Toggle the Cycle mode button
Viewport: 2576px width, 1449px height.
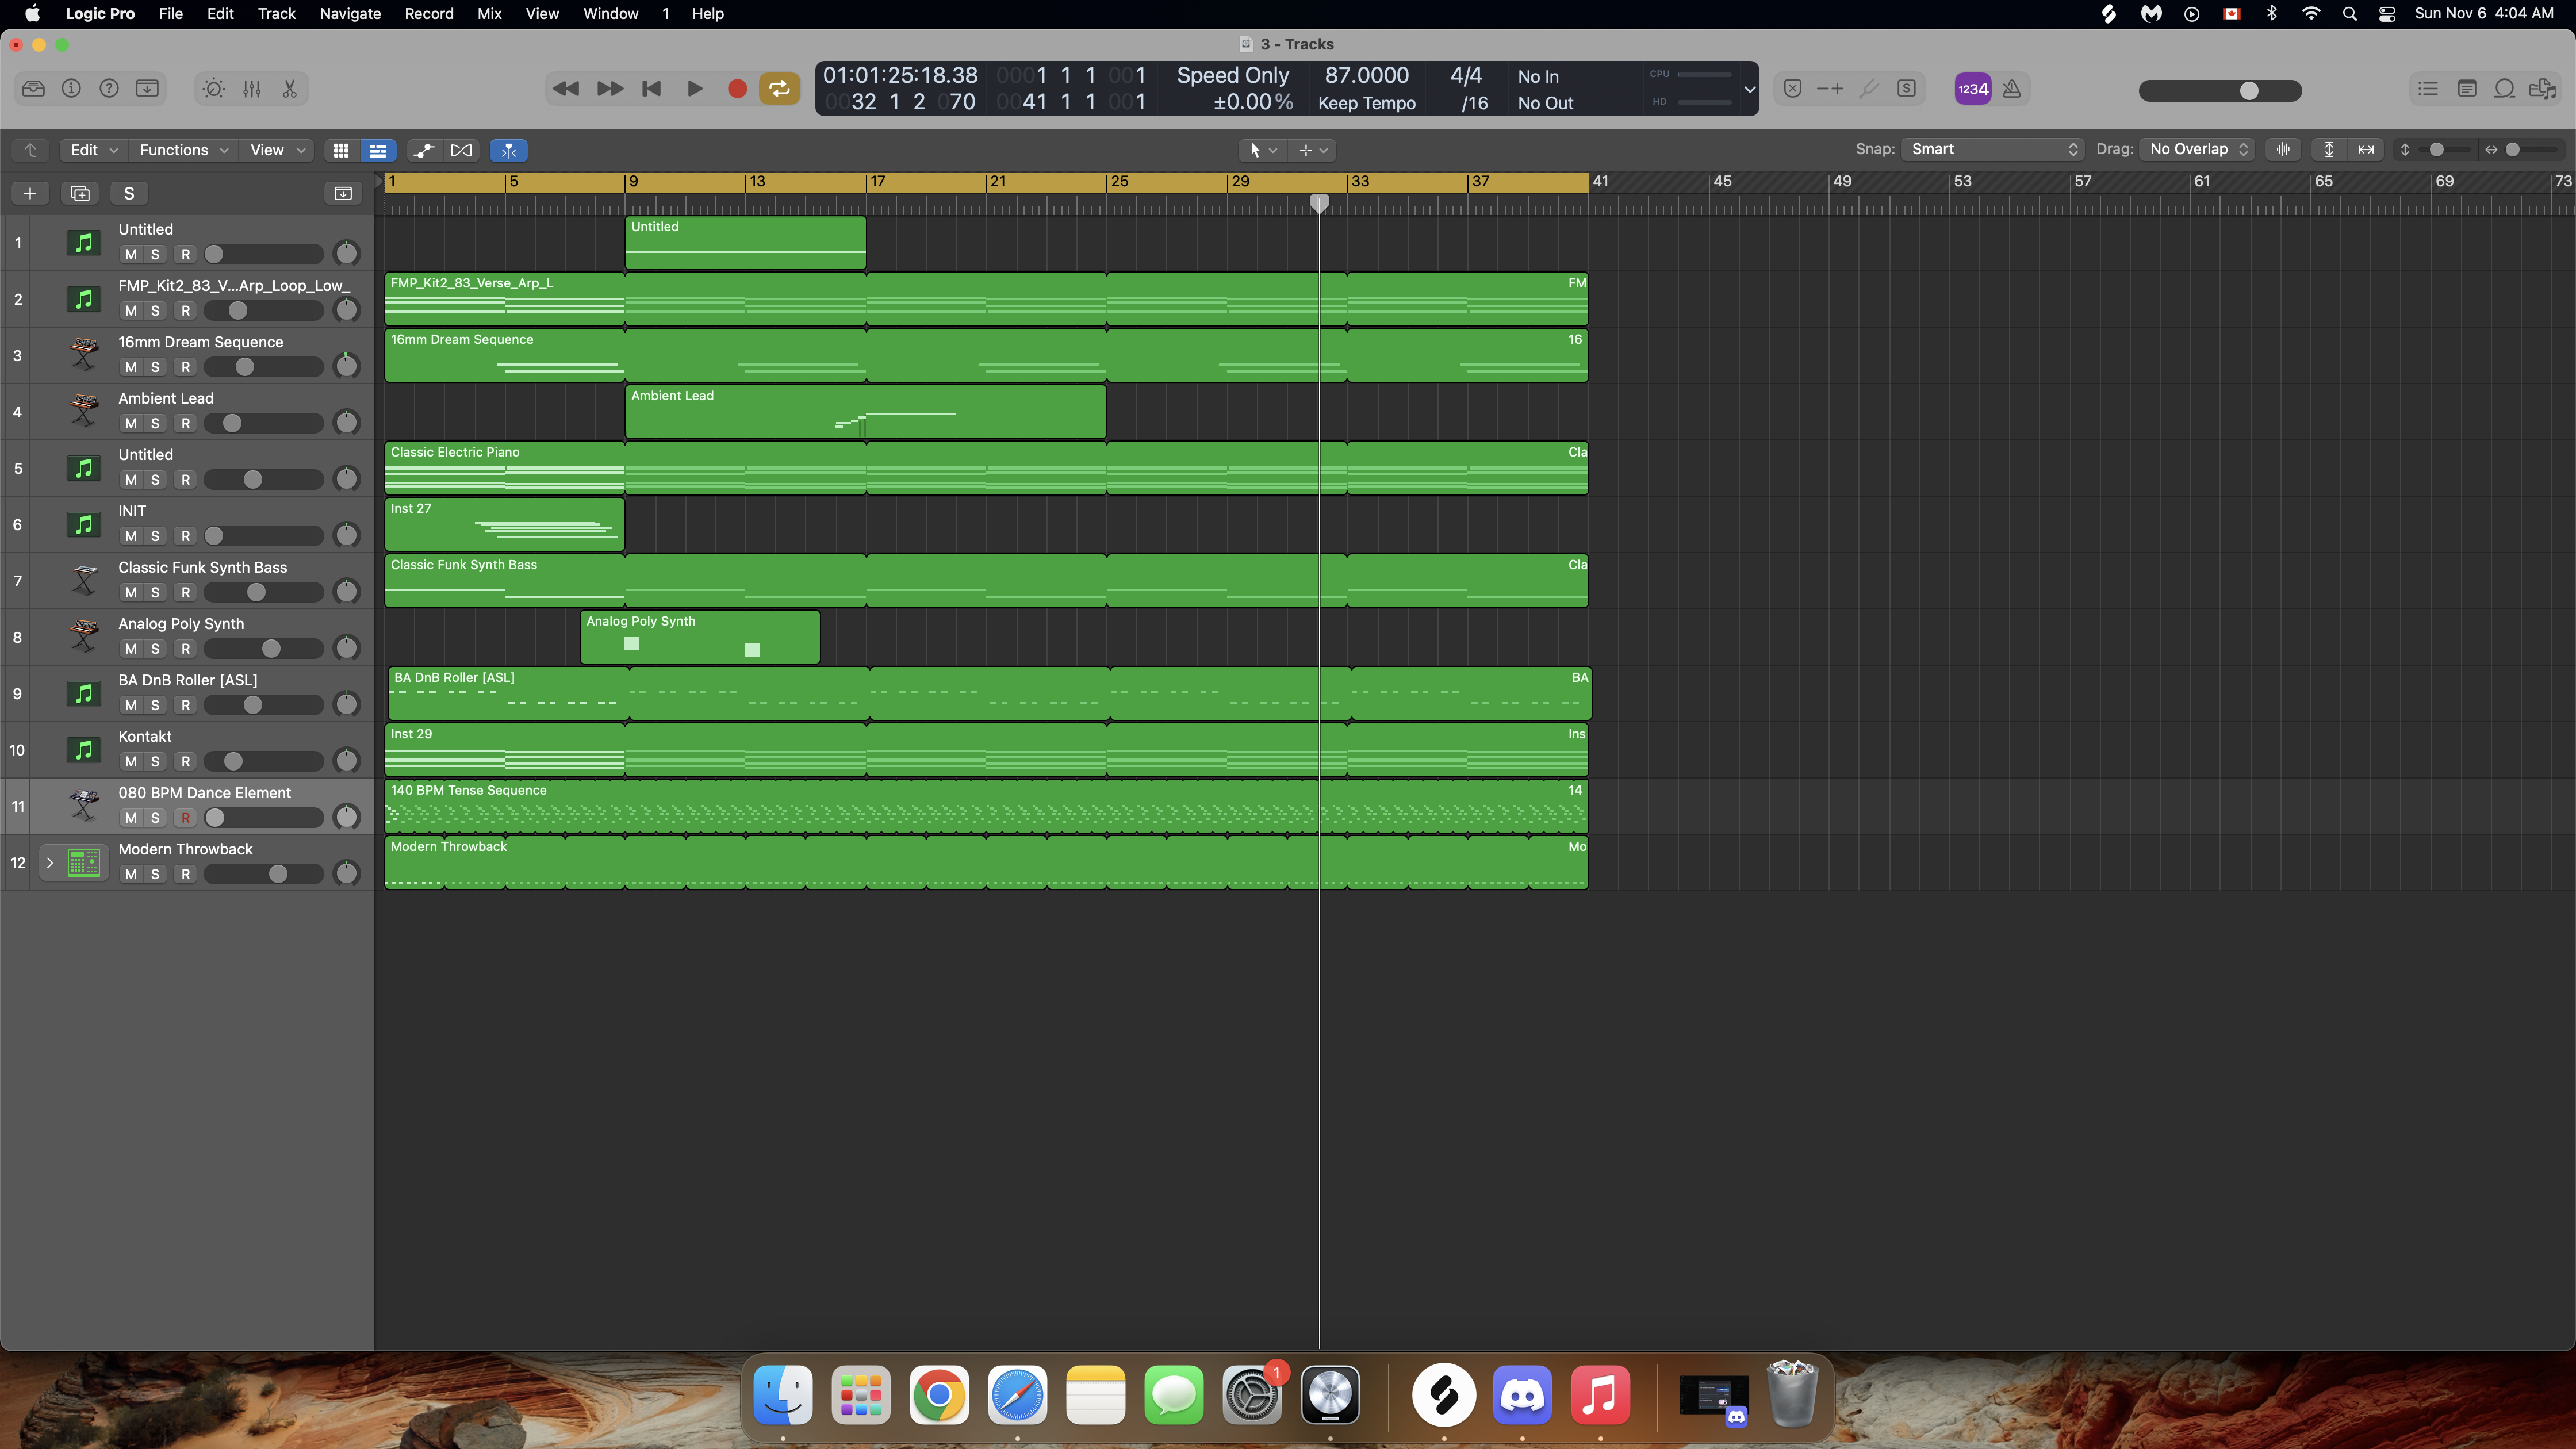779,89
